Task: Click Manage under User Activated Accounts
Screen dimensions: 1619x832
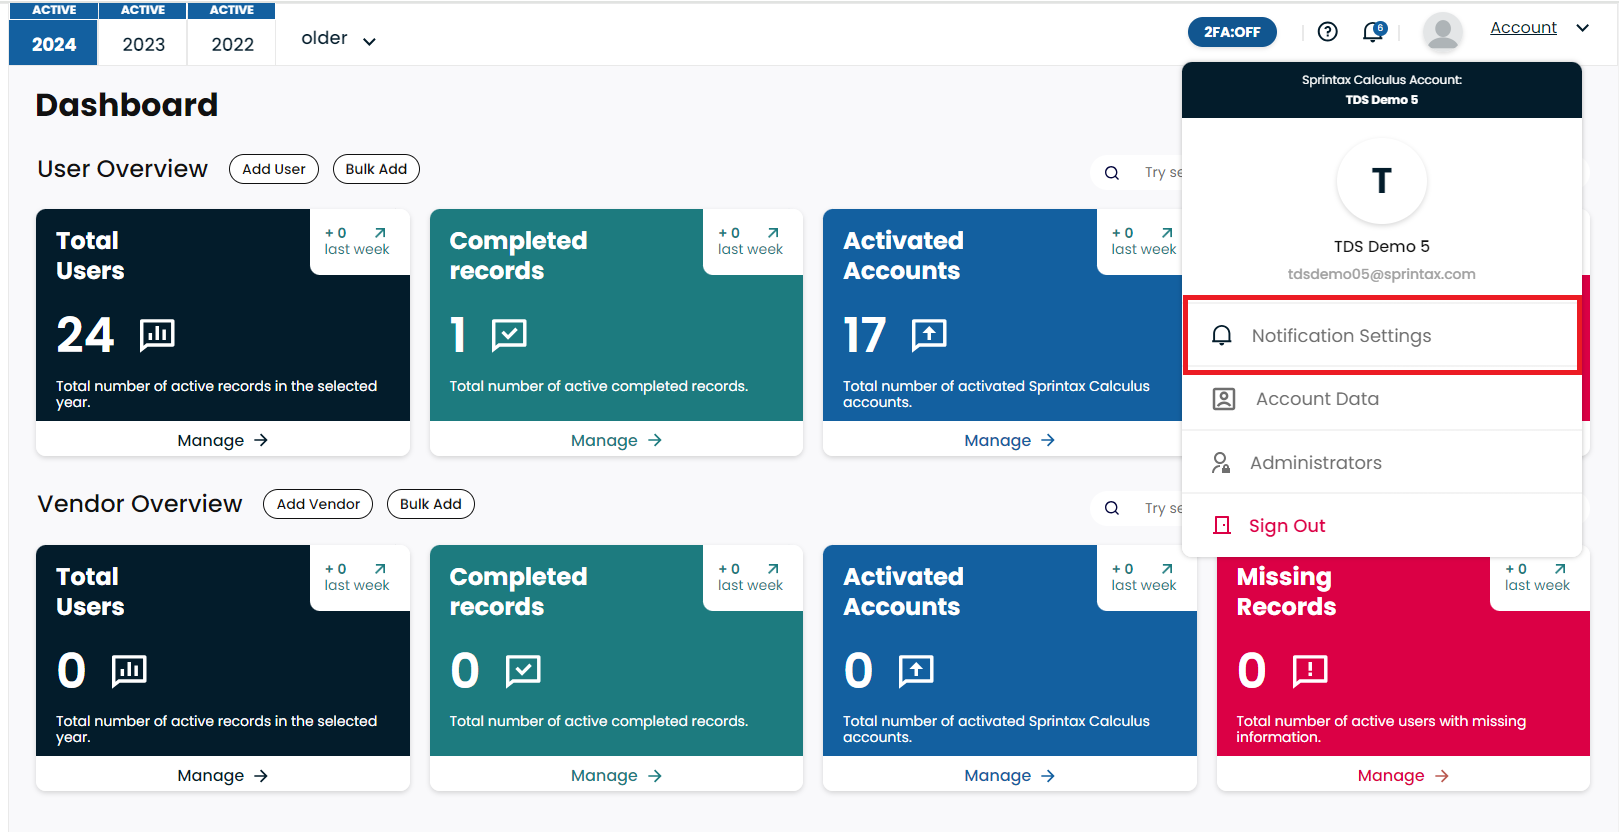Action: tap(1010, 440)
